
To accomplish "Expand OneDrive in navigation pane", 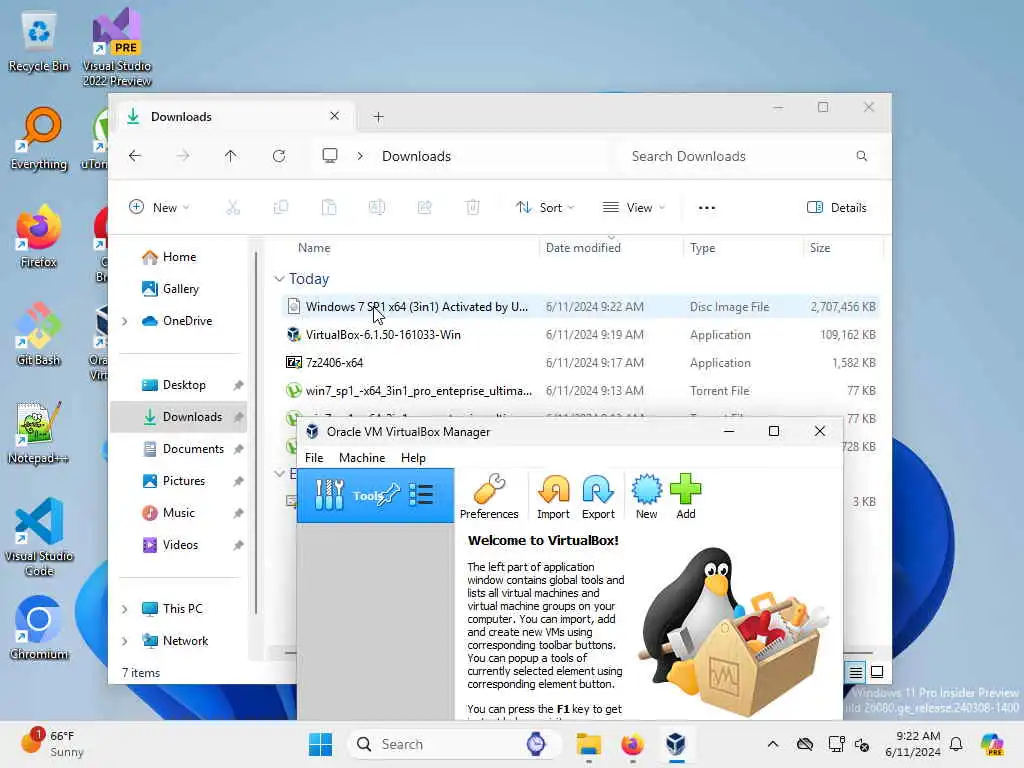I will 125,321.
